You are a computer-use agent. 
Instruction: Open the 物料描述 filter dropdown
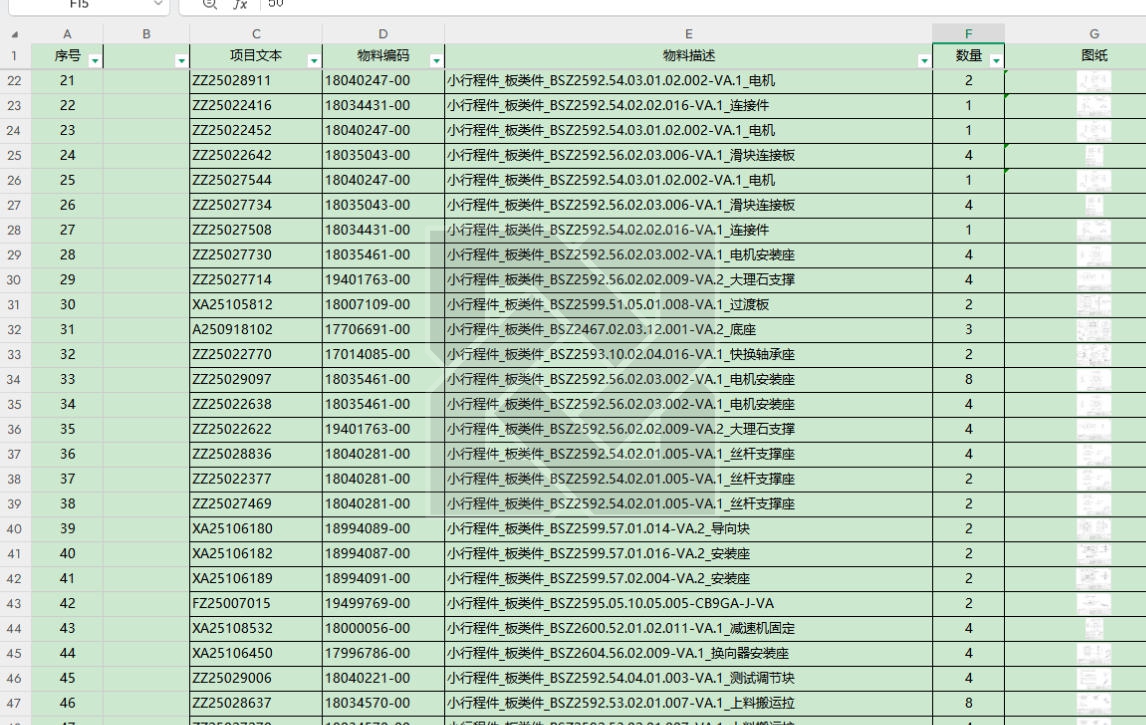(924, 62)
